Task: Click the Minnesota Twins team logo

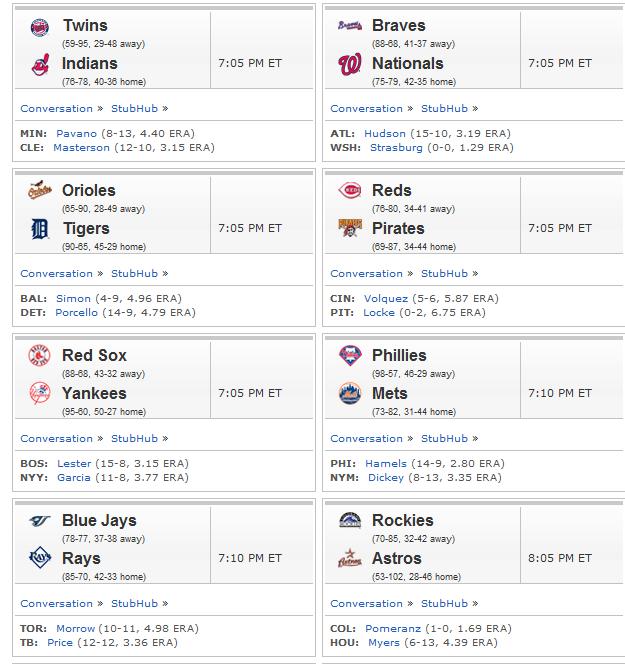Action: (x=40, y=28)
